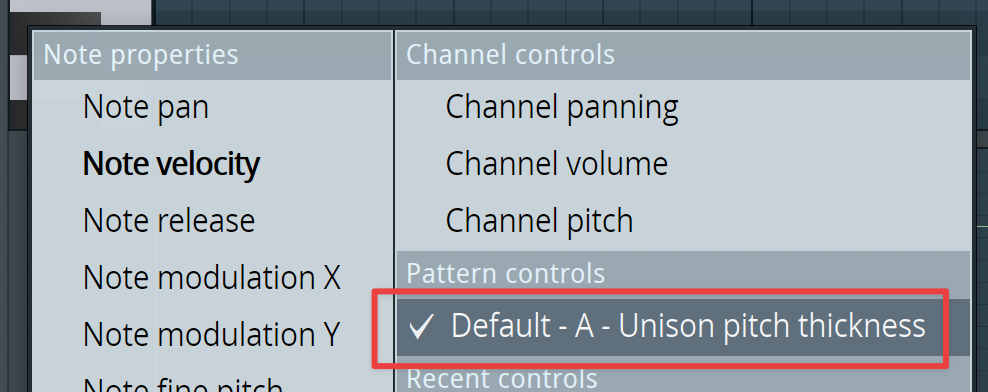This screenshot has height=392, width=988.
Task: Click empty space right of Channel pitch
Action: 800,221
